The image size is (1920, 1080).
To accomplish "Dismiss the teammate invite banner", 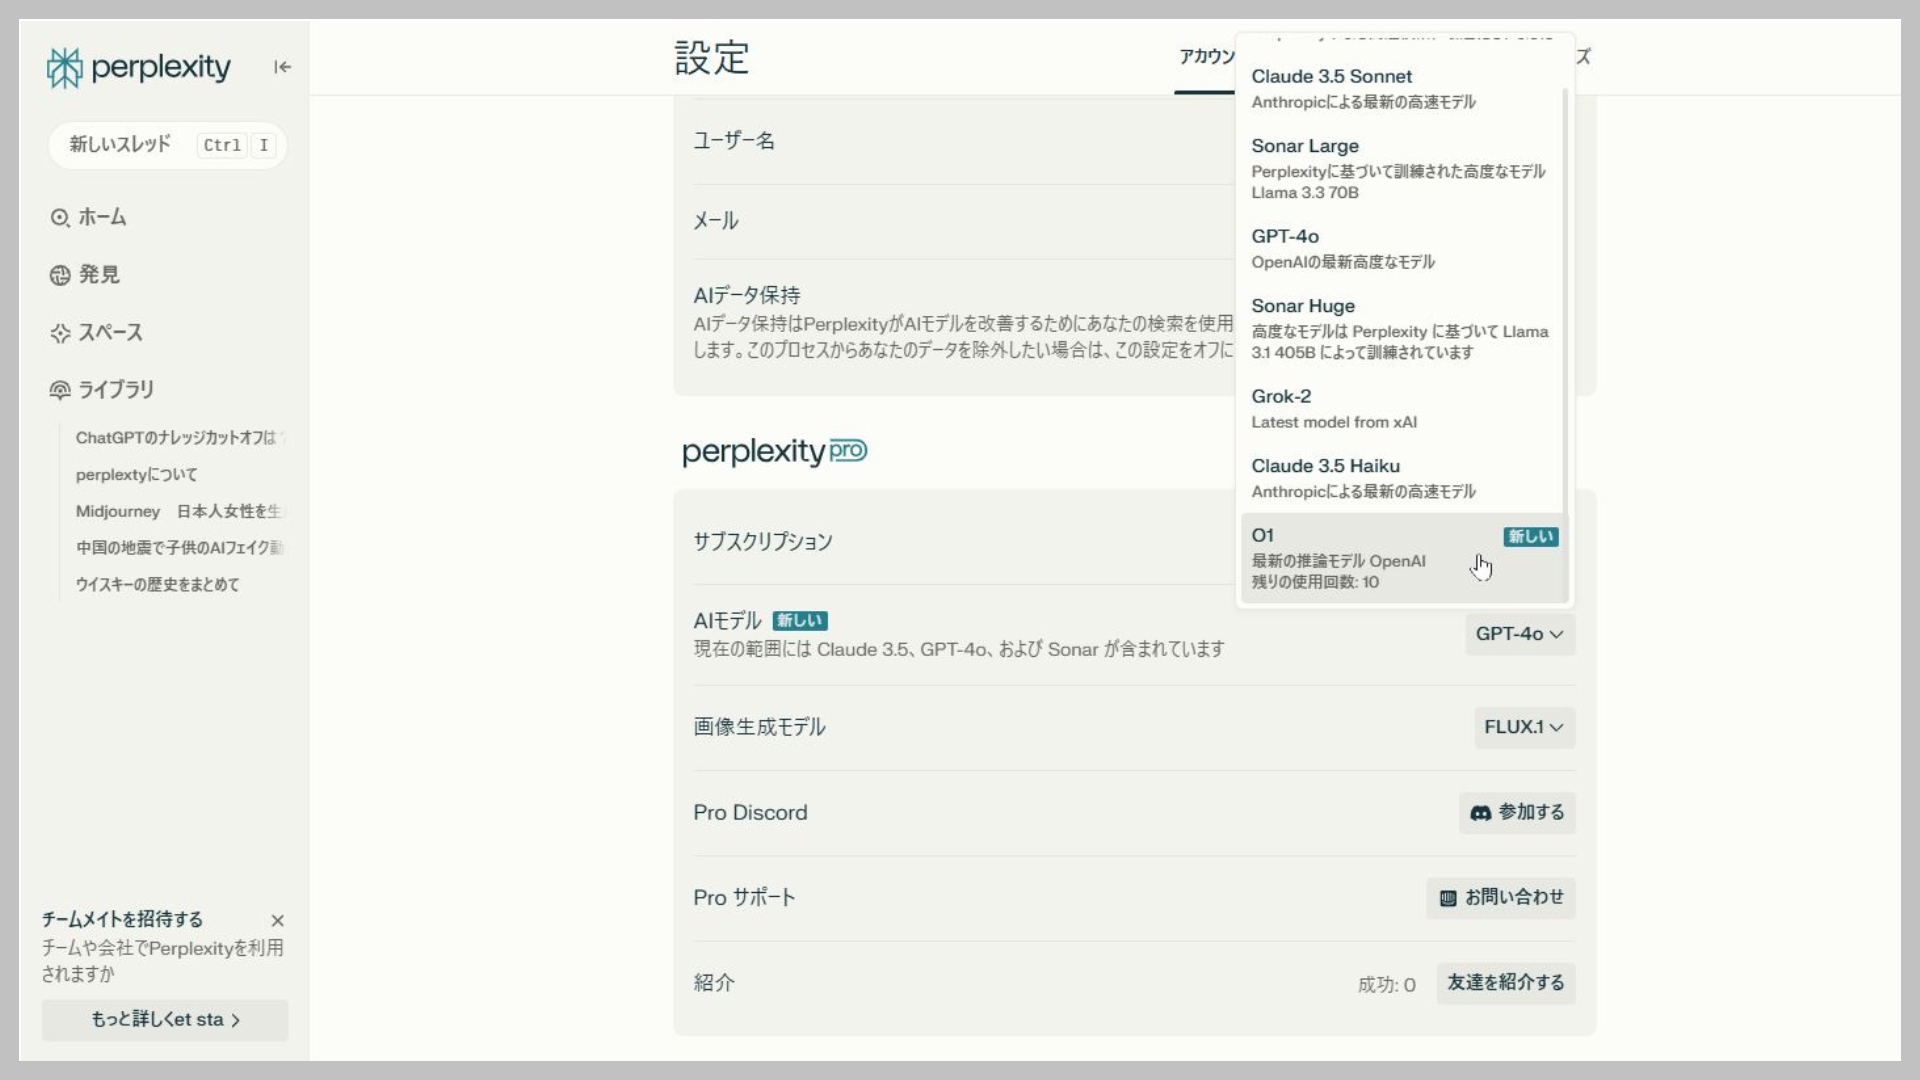I will [278, 920].
